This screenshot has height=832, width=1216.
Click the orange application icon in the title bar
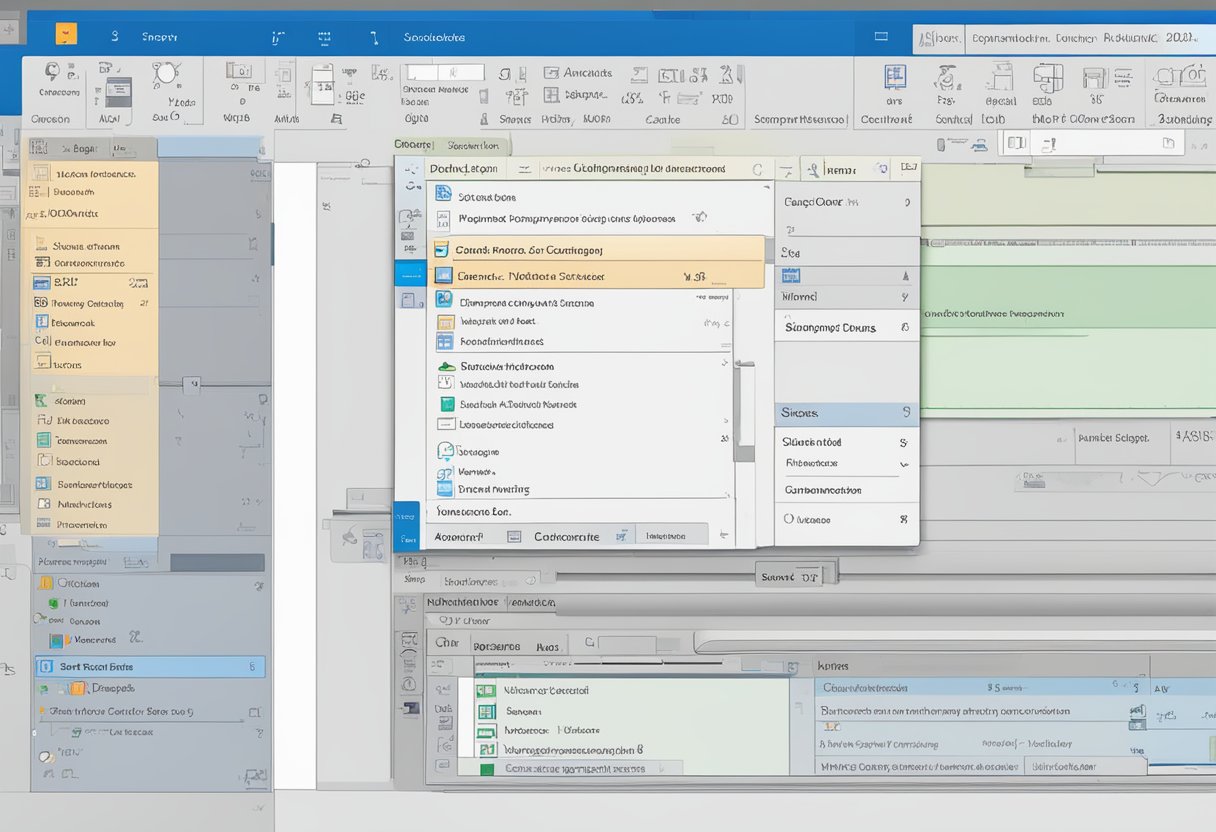pyautogui.click(x=64, y=33)
